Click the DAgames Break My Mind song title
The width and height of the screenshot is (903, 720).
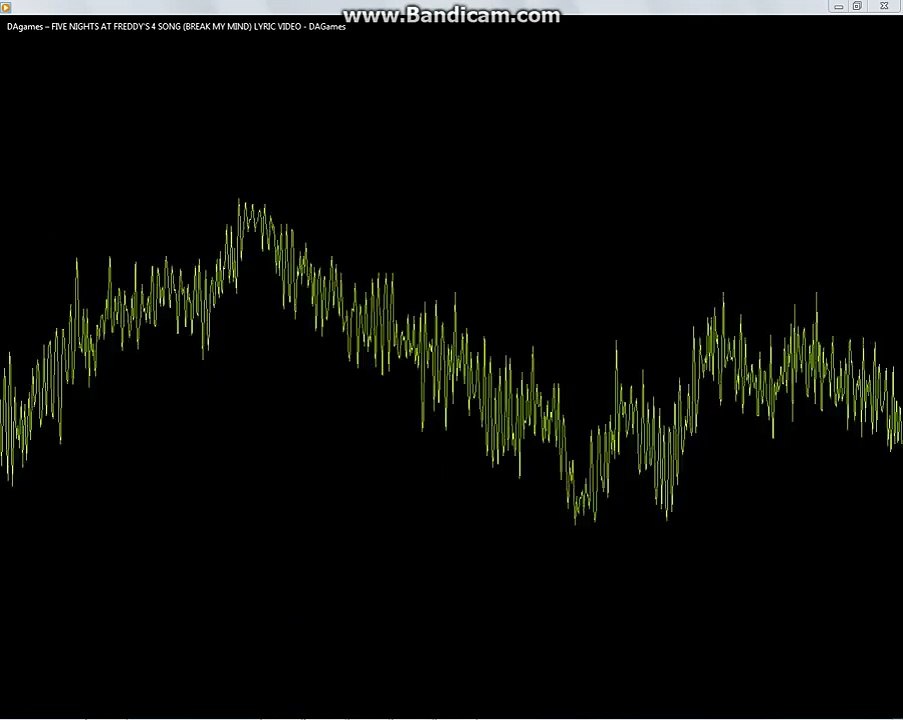(x=176, y=26)
